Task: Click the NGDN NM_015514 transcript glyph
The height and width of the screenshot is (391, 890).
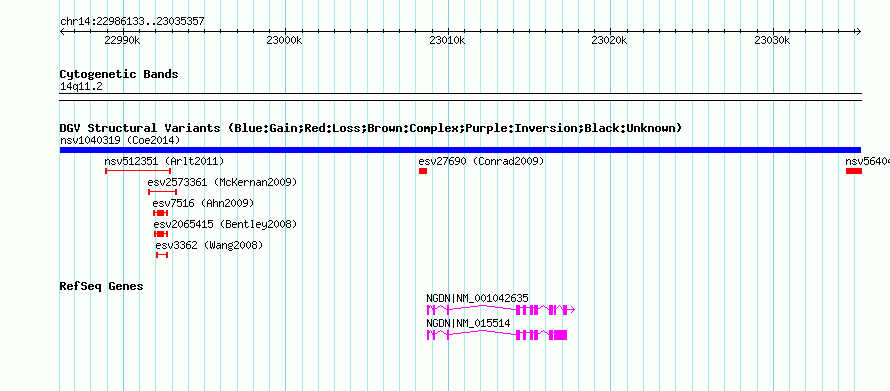Action: pyautogui.click(x=497, y=335)
